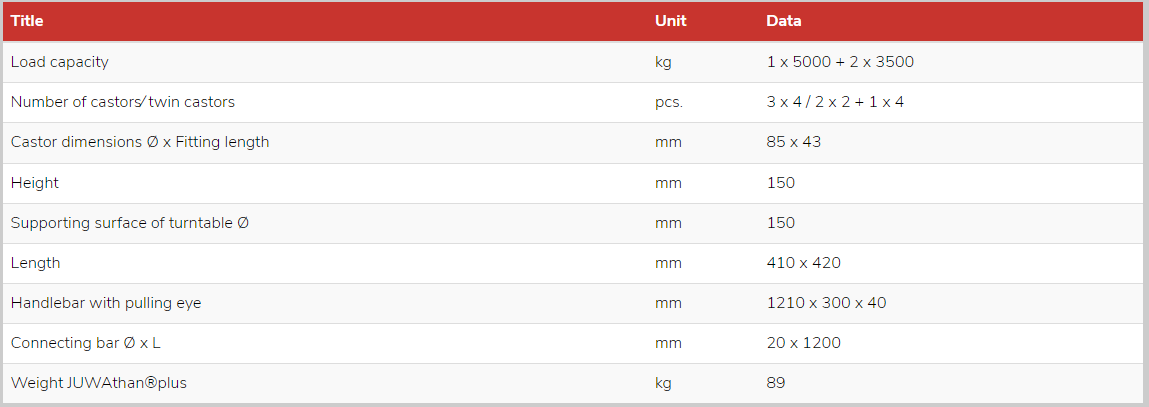The width and height of the screenshot is (1149, 407).
Task: Click the load capacity value 1 x 5000 + 2 x 3500
Action: pyautogui.click(x=840, y=62)
